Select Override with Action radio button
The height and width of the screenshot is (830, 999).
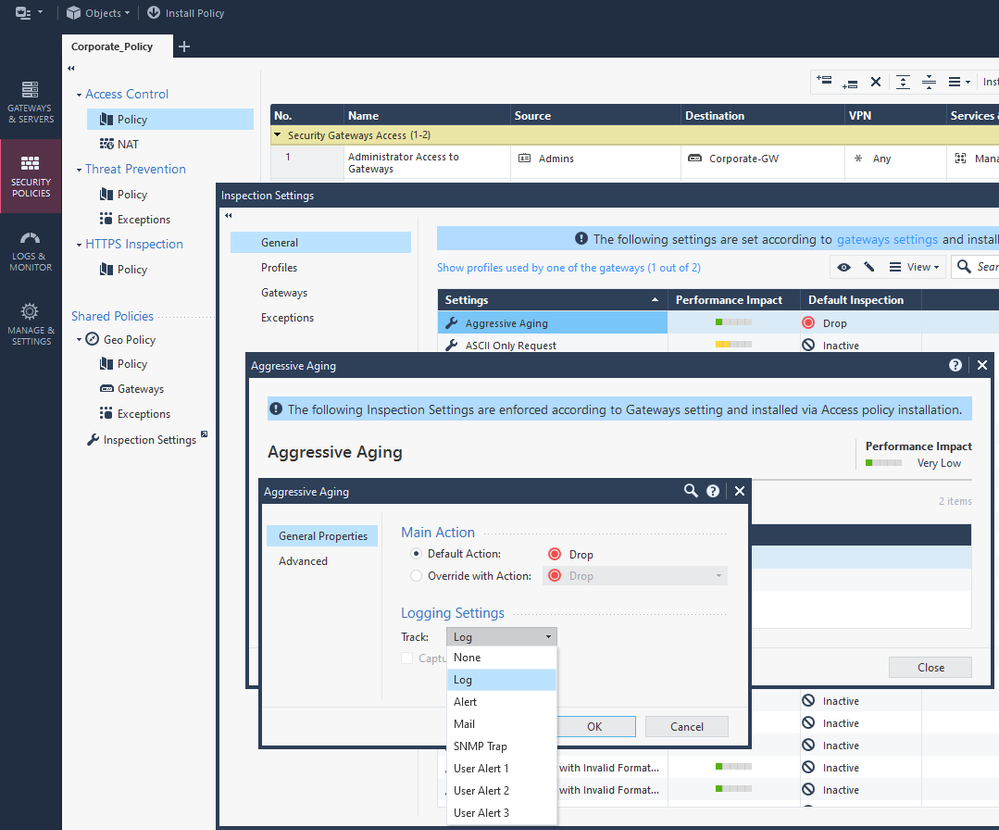(417, 576)
